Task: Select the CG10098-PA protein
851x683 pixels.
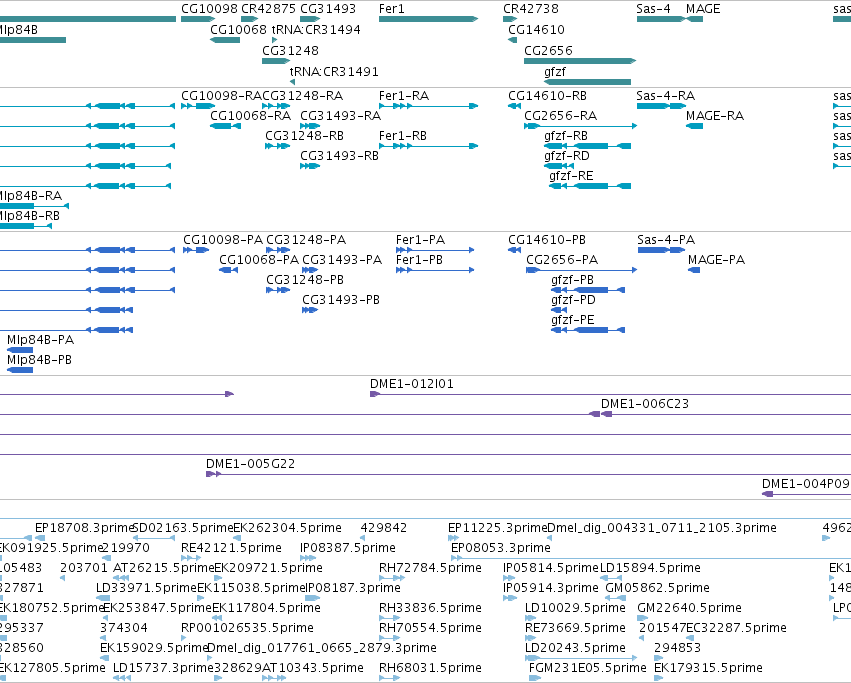Action: click(x=196, y=250)
